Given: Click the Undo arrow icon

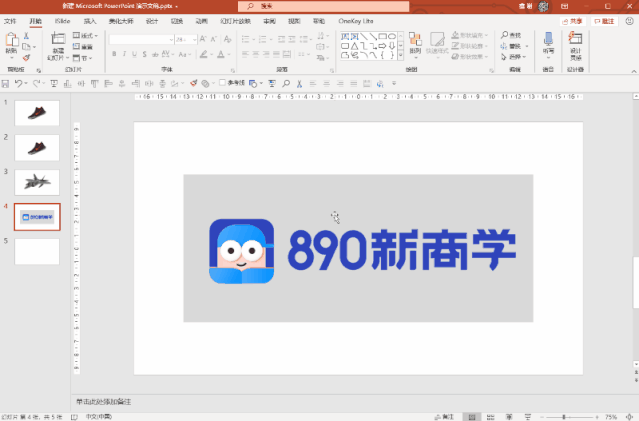Looking at the screenshot, I should [x=18, y=84].
